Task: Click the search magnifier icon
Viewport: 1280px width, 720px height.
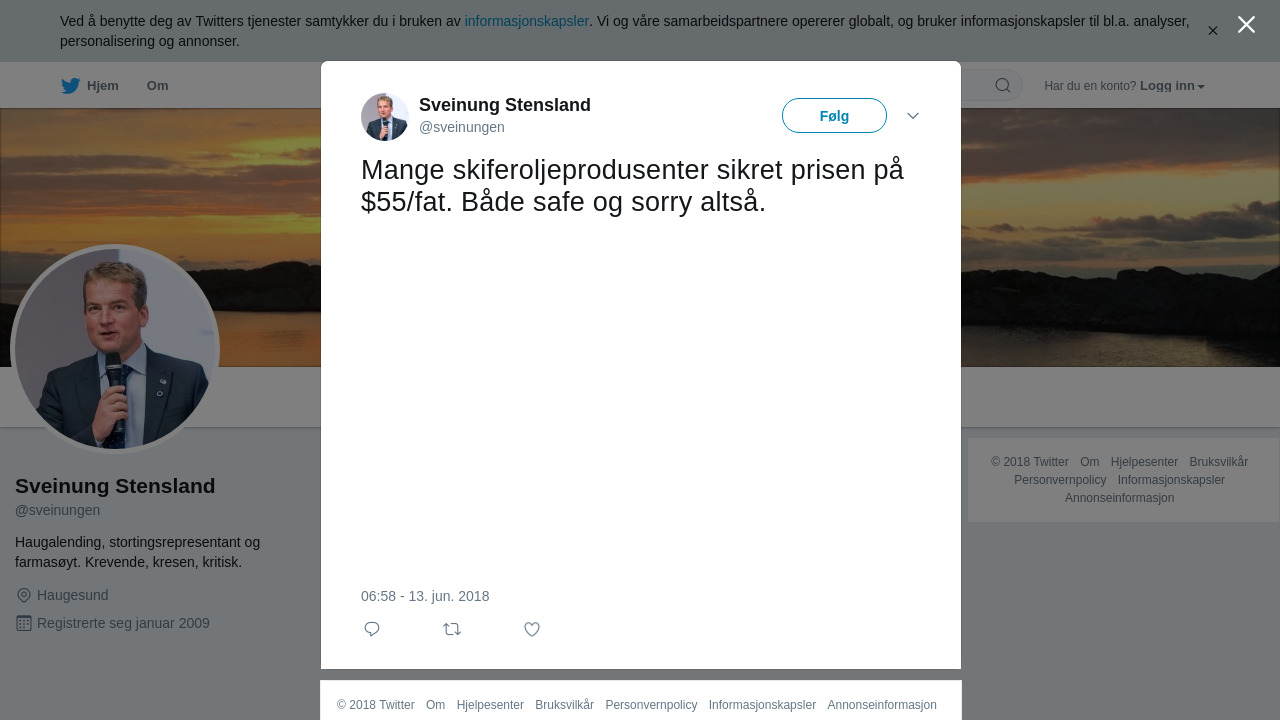Action: tap(1003, 85)
